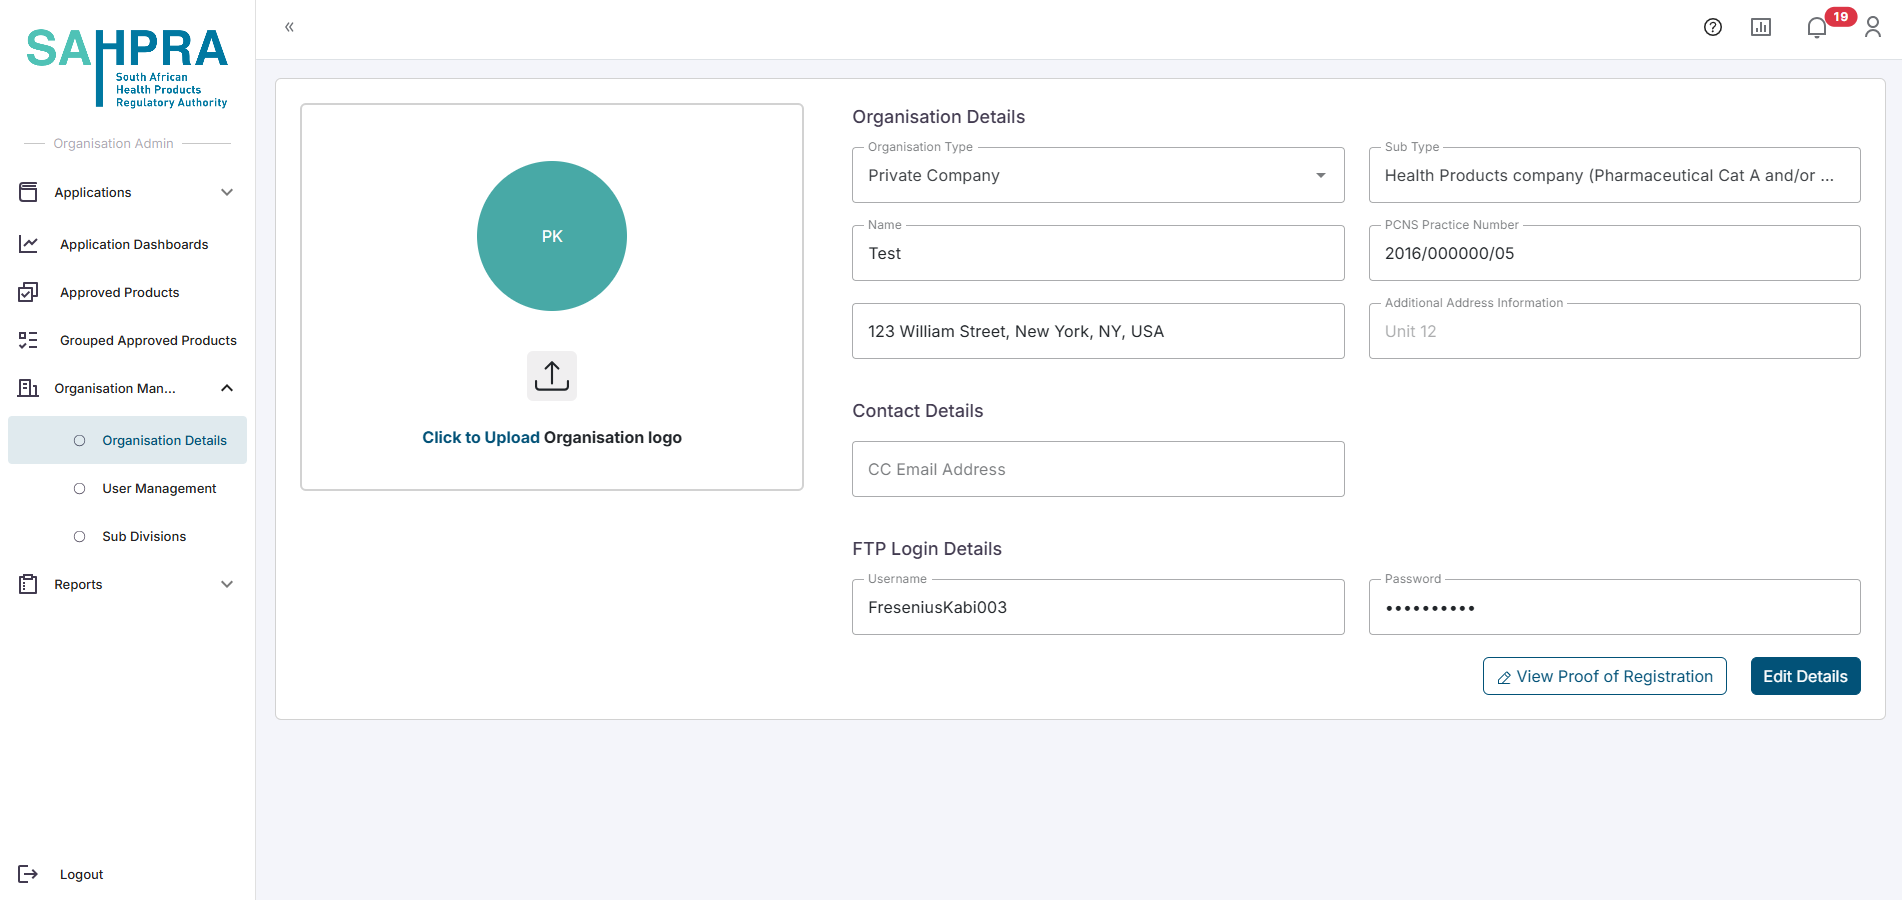This screenshot has height=900, width=1902.
Task: Expand the Applications menu chevron
Action: coord(227,192)
